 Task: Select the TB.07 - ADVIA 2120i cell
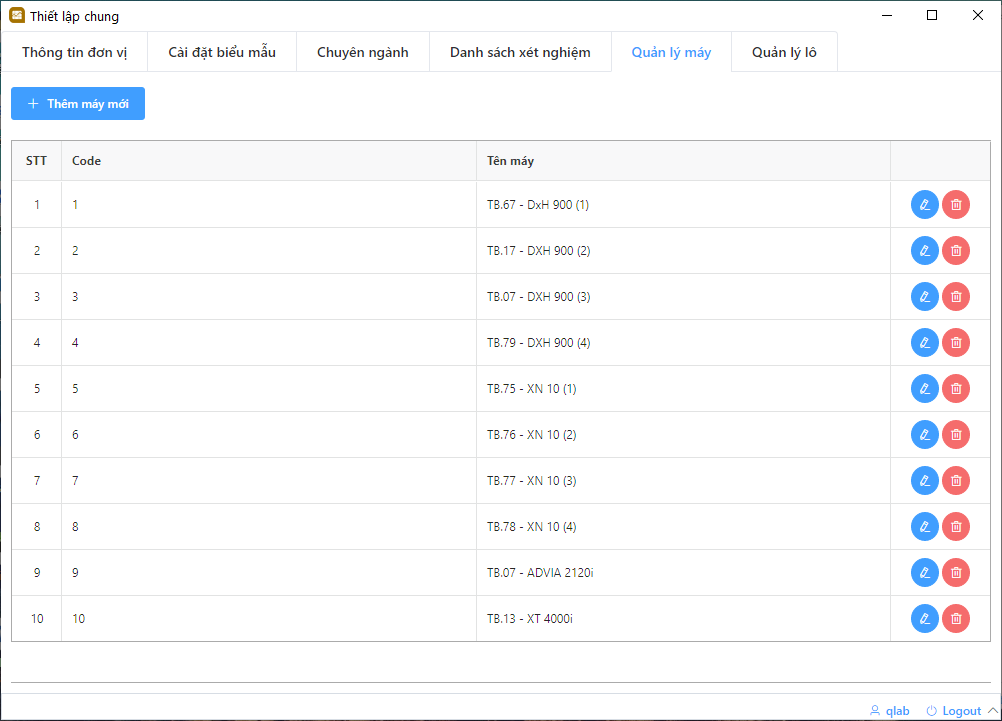[x=683, y=573]
